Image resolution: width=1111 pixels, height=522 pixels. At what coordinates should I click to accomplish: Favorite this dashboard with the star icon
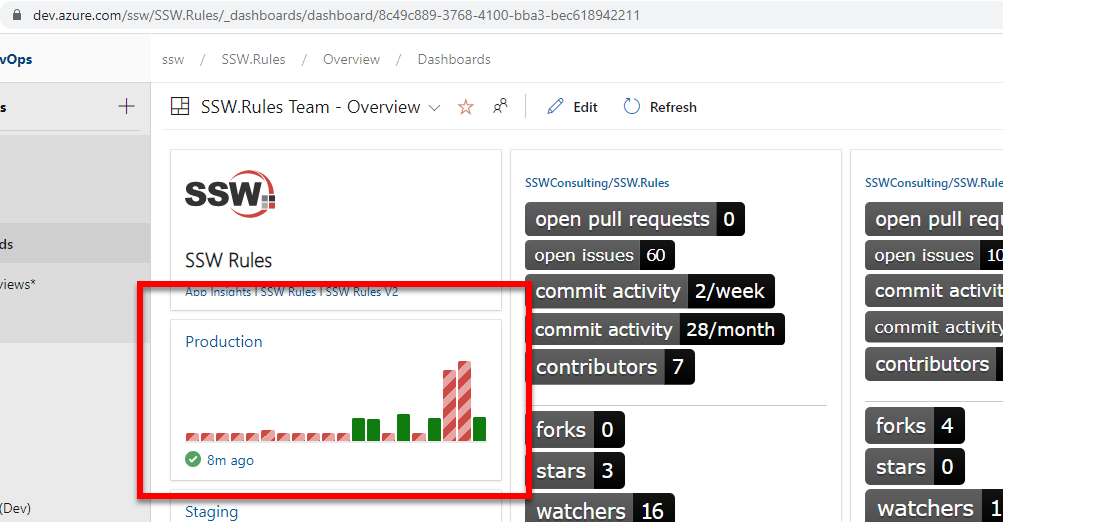click(x=466, y=107)
